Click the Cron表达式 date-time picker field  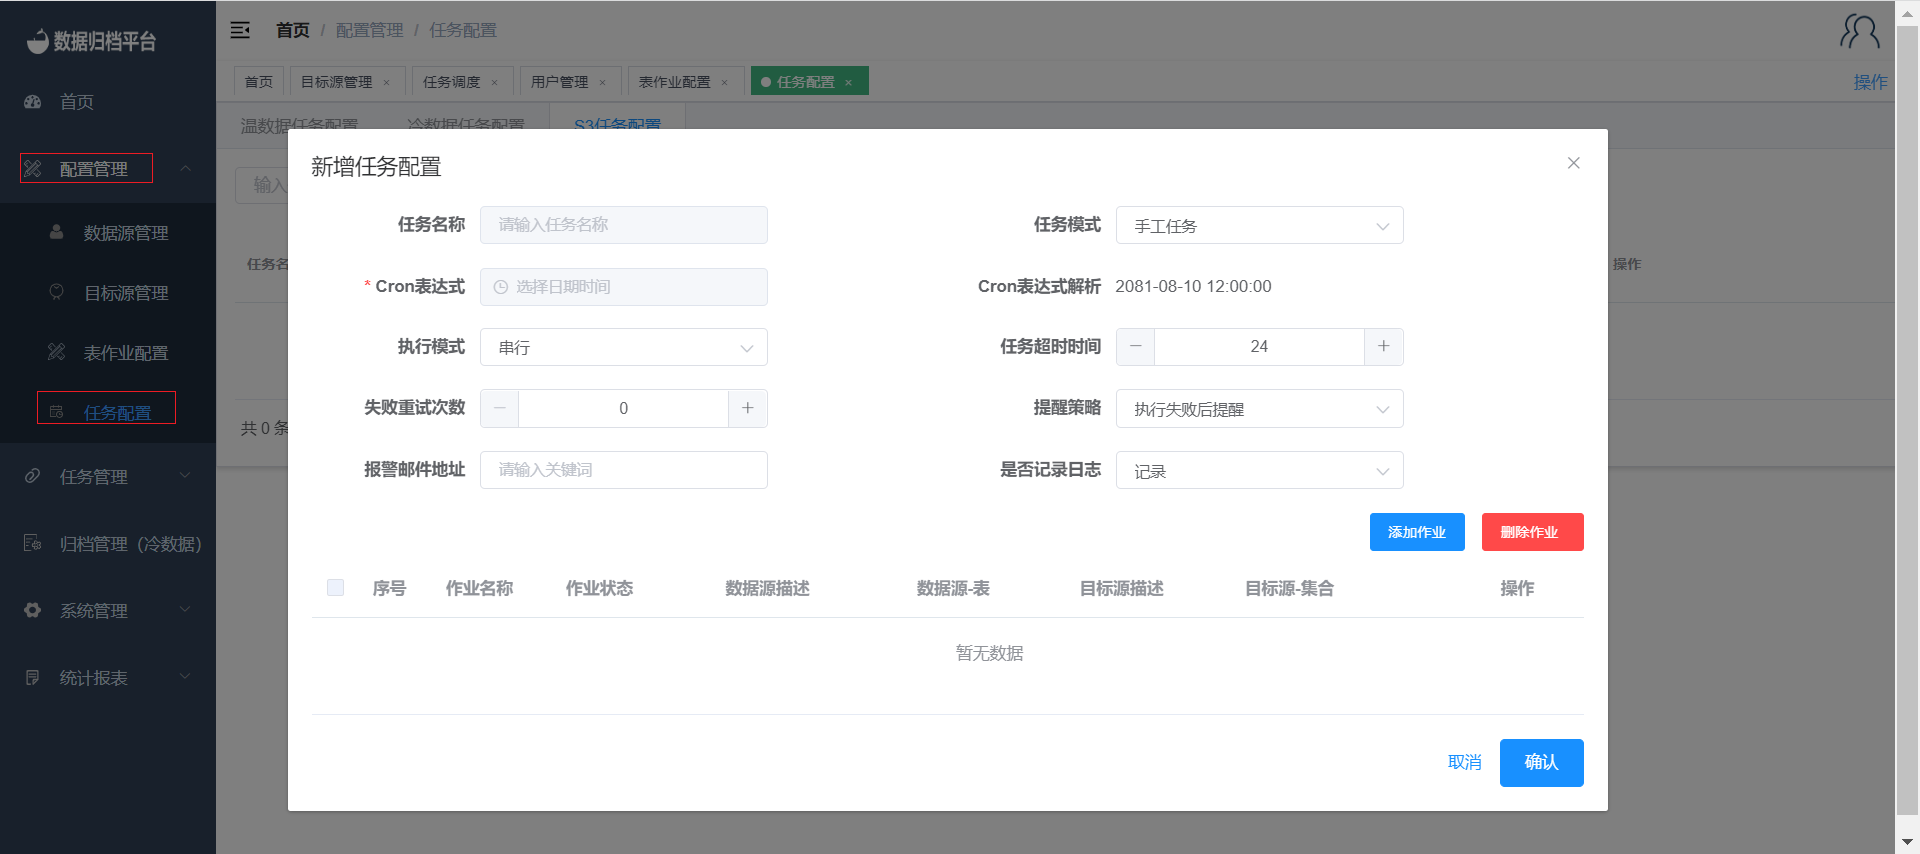click(x=624, y=287)
